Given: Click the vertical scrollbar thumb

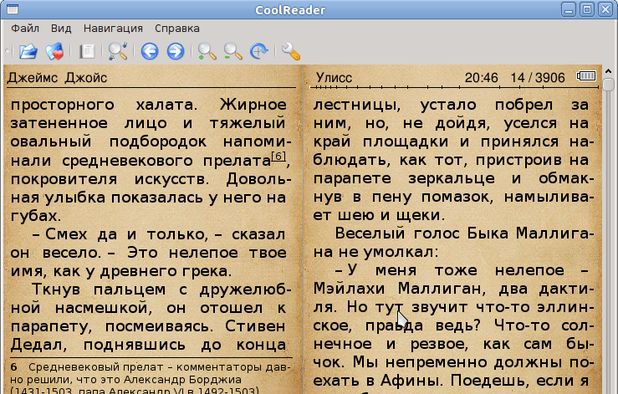Looking at the screenshot, I should pos(609,84).
